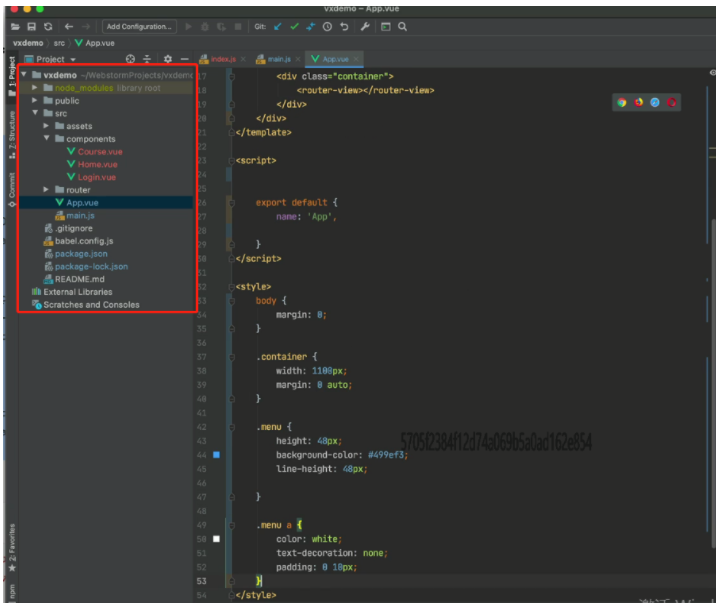Open settings with the wrench icon

tap(365, 26)
